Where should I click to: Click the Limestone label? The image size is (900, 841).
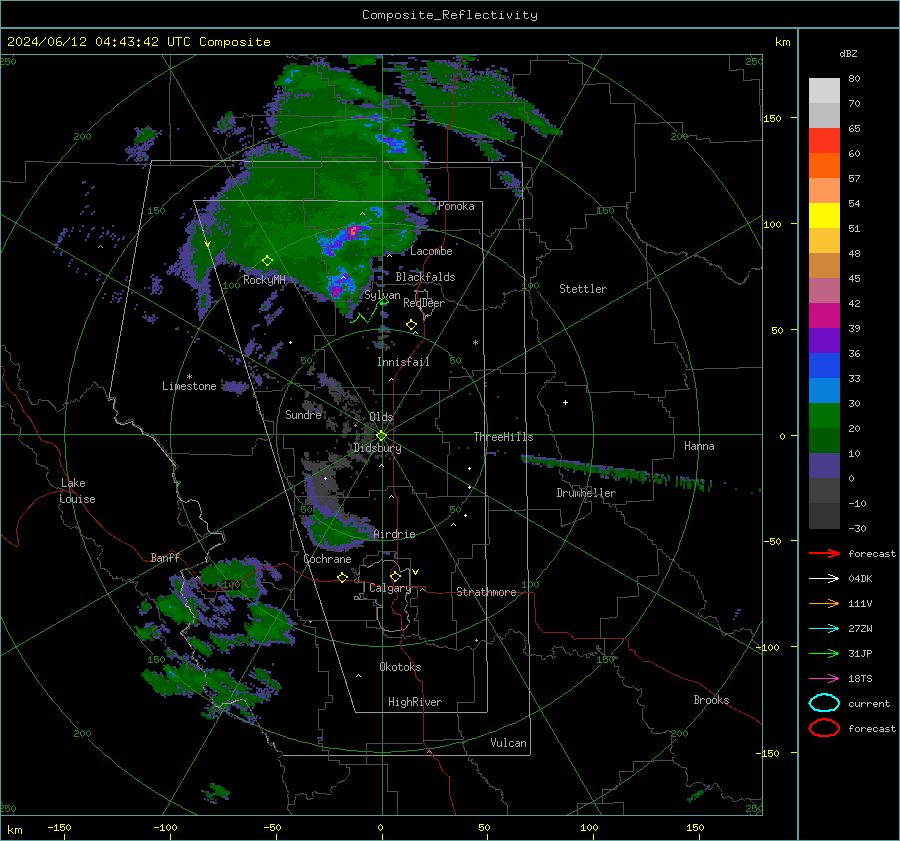pos(189,386)
